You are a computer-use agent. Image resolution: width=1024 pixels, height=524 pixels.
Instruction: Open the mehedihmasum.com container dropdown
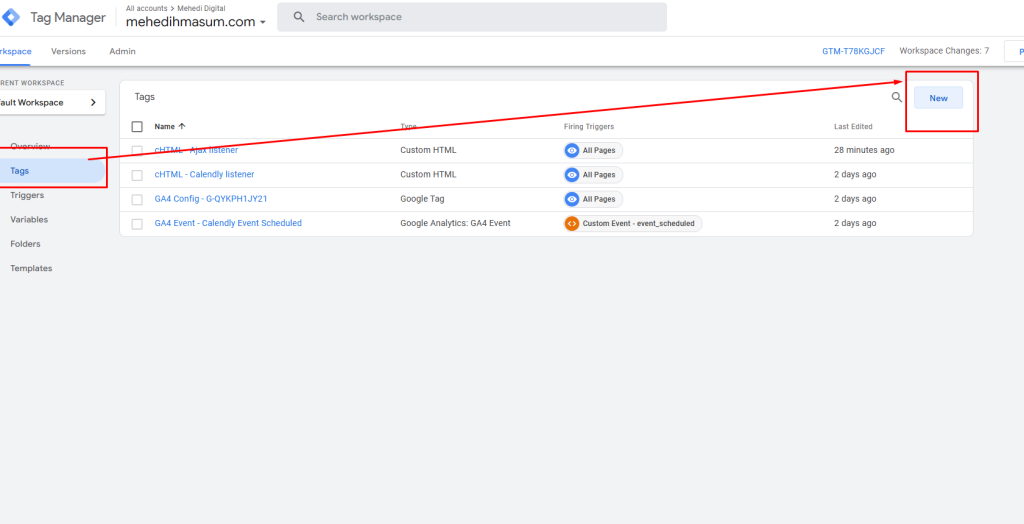pos(196,22)
